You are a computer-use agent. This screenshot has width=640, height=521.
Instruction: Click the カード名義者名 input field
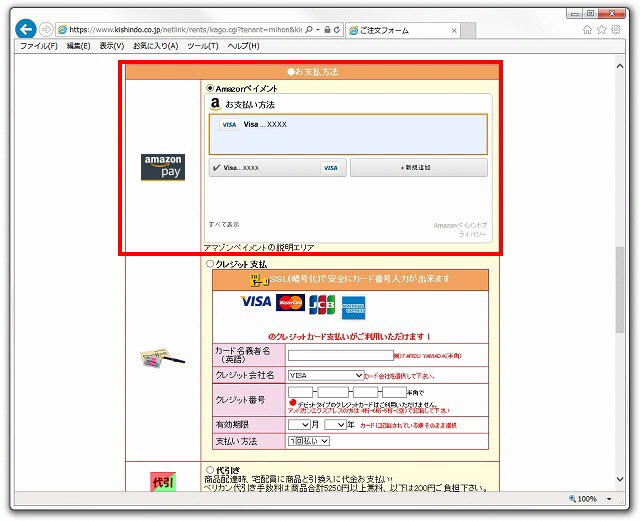pos(341,355)
